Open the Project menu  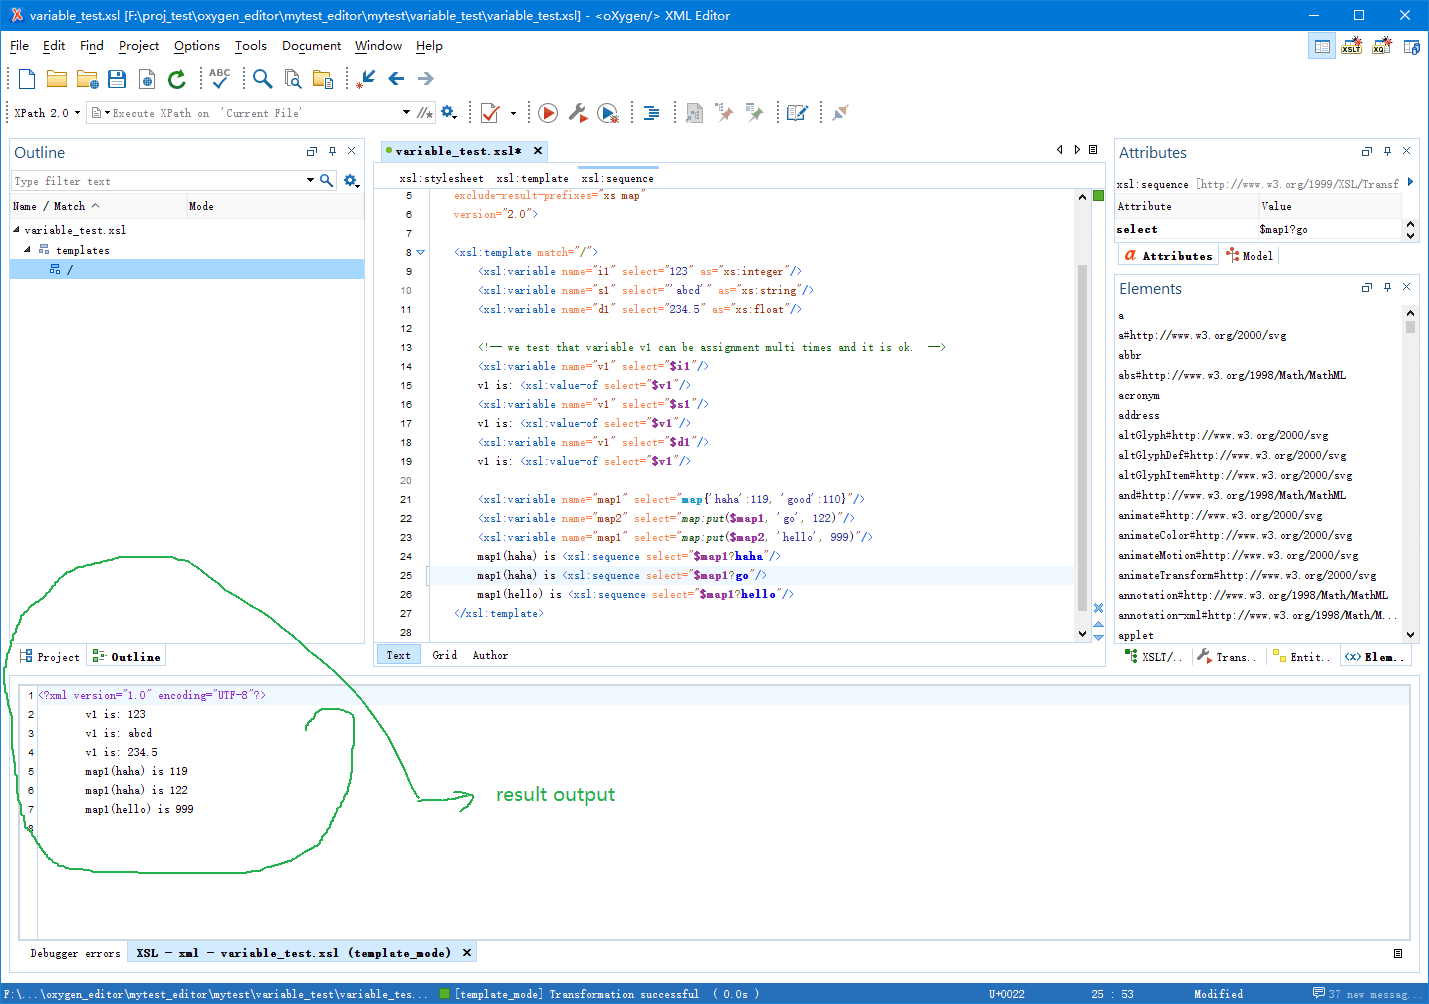[139, 46]
